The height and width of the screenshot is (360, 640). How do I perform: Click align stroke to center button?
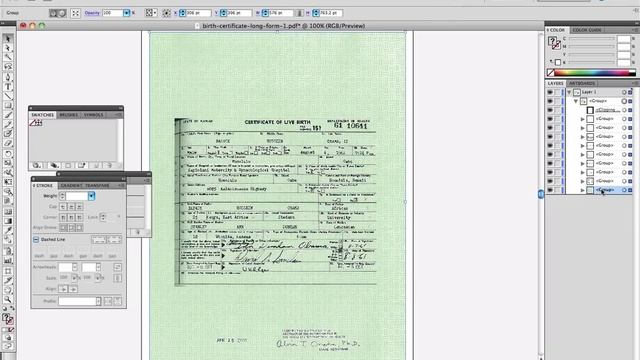click(x=63, y=227)
